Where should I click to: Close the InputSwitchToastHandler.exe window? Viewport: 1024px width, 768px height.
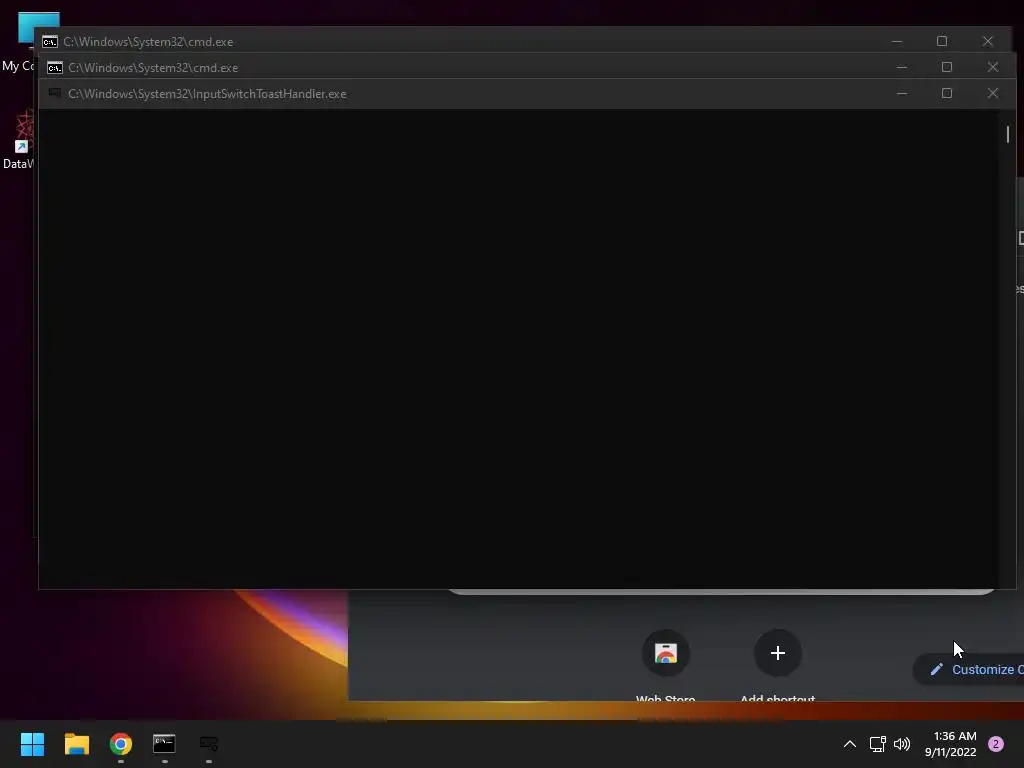(x=993, y=93)
